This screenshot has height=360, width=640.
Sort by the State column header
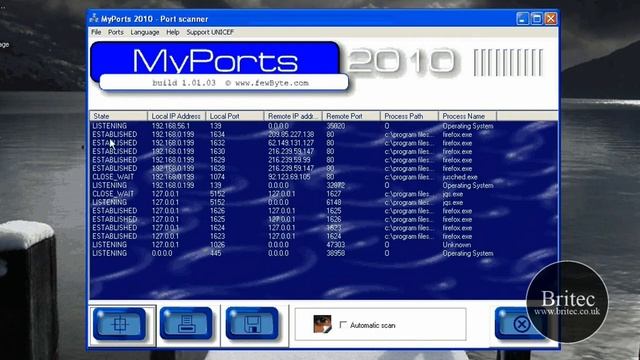tap(119, 116)
